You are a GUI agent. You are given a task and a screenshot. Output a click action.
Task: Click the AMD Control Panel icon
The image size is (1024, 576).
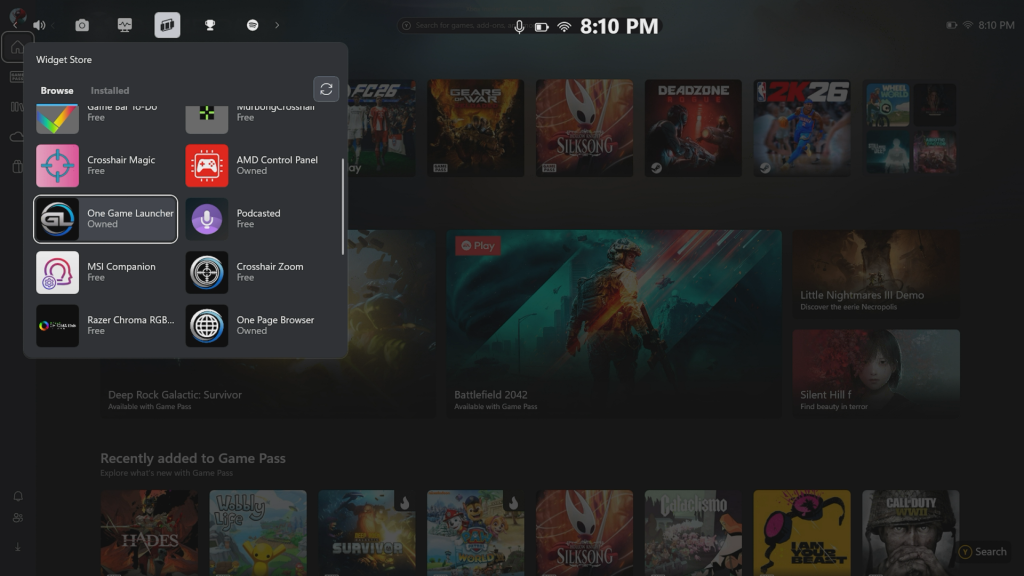pyautogui.click(x=207, y=166)
